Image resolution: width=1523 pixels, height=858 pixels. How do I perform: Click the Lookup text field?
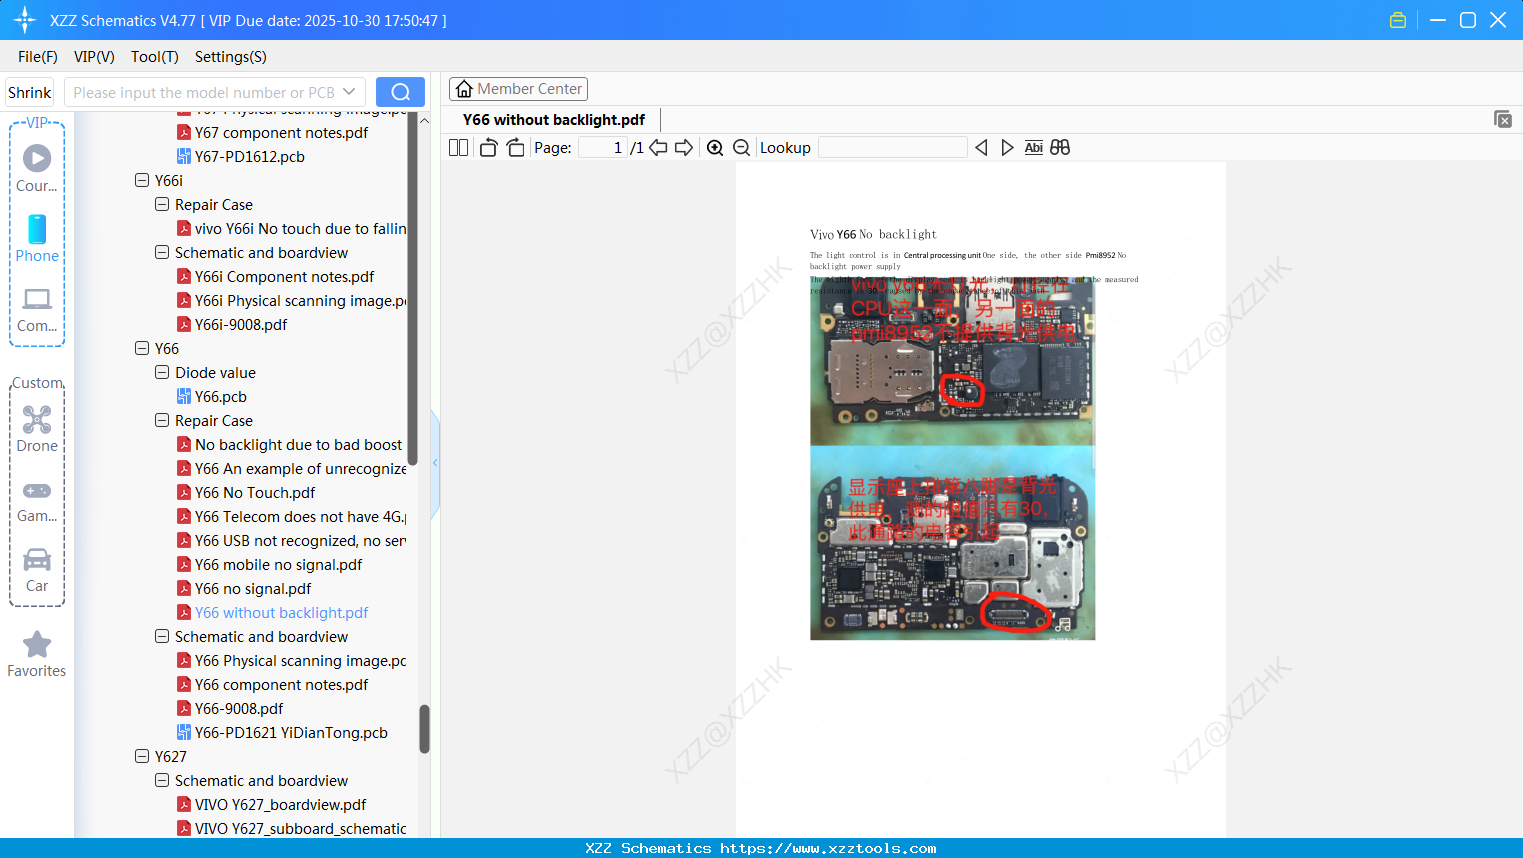tap(892, 148)
